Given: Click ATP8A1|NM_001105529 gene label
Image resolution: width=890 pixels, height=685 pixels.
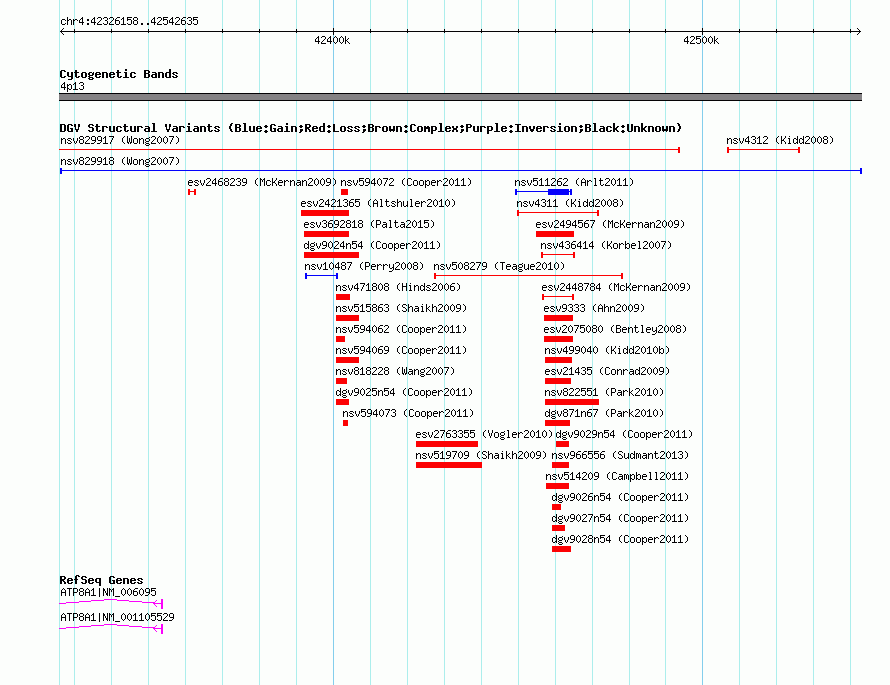Looking at the screenshot, I should click(x=117, y=617).
